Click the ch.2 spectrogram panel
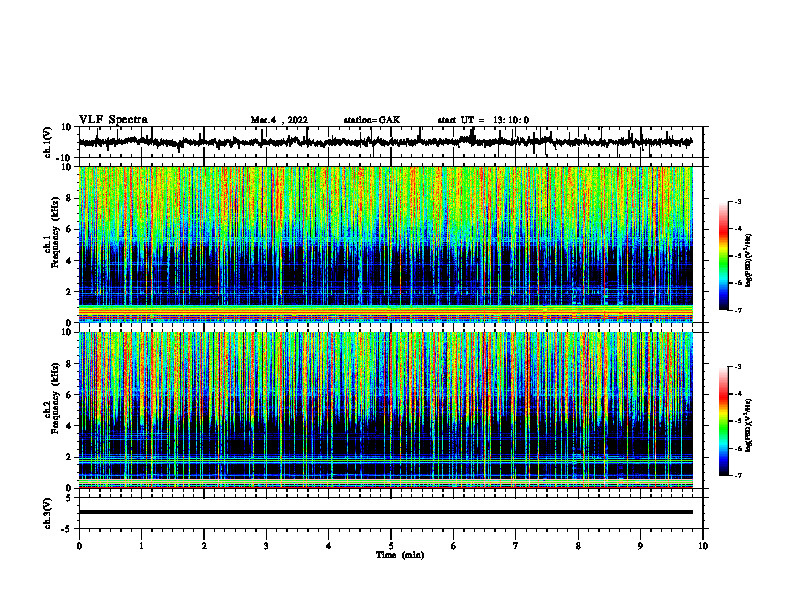The width and height of the screenshot is (792, 612). [x=391, y=410]
